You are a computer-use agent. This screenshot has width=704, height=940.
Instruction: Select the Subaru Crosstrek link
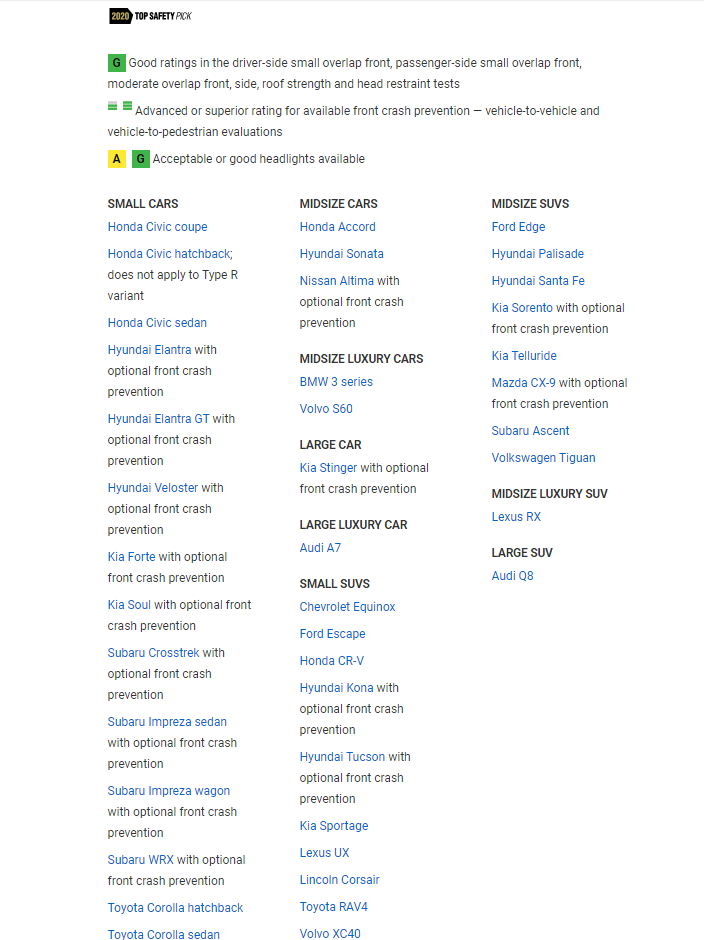(153, 653)
